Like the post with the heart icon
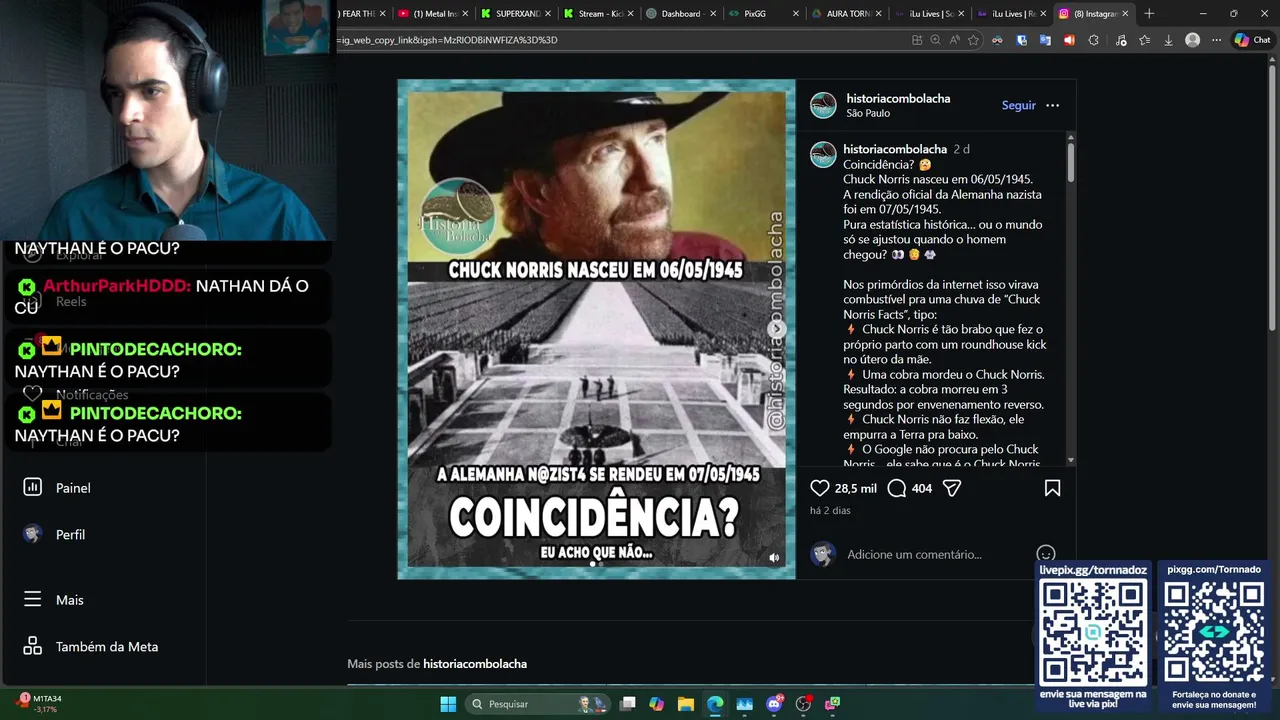This screenshot has height=720, width=1280. pos(820,488)
